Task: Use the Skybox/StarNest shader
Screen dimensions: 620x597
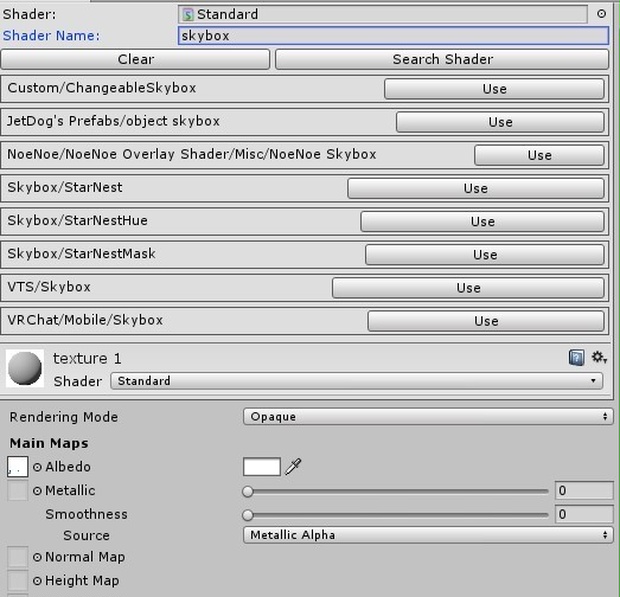Action: (x=476, y=188)
